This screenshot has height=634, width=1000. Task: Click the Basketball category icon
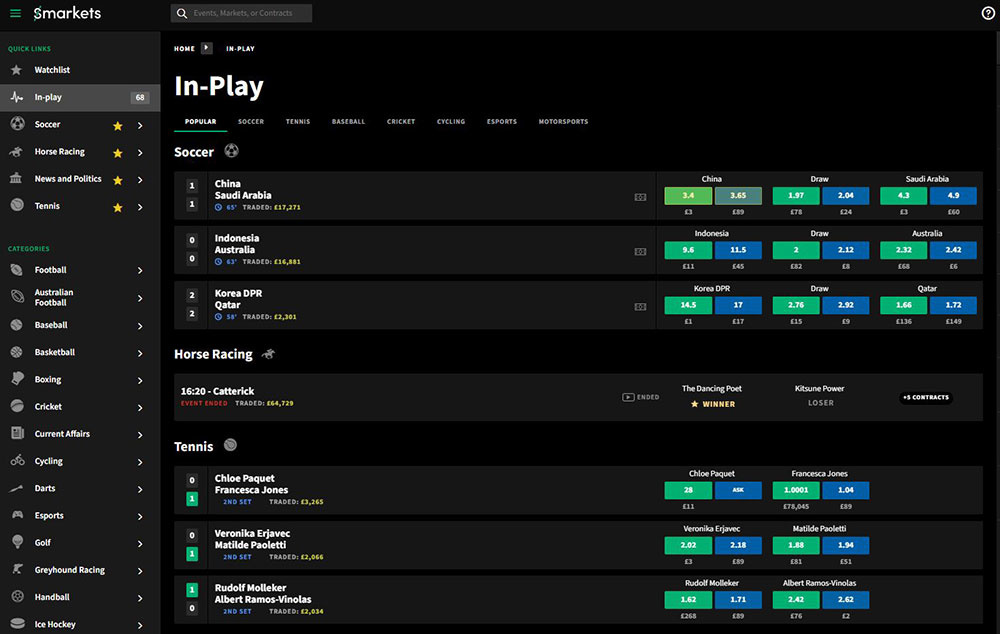pos(17,352)
